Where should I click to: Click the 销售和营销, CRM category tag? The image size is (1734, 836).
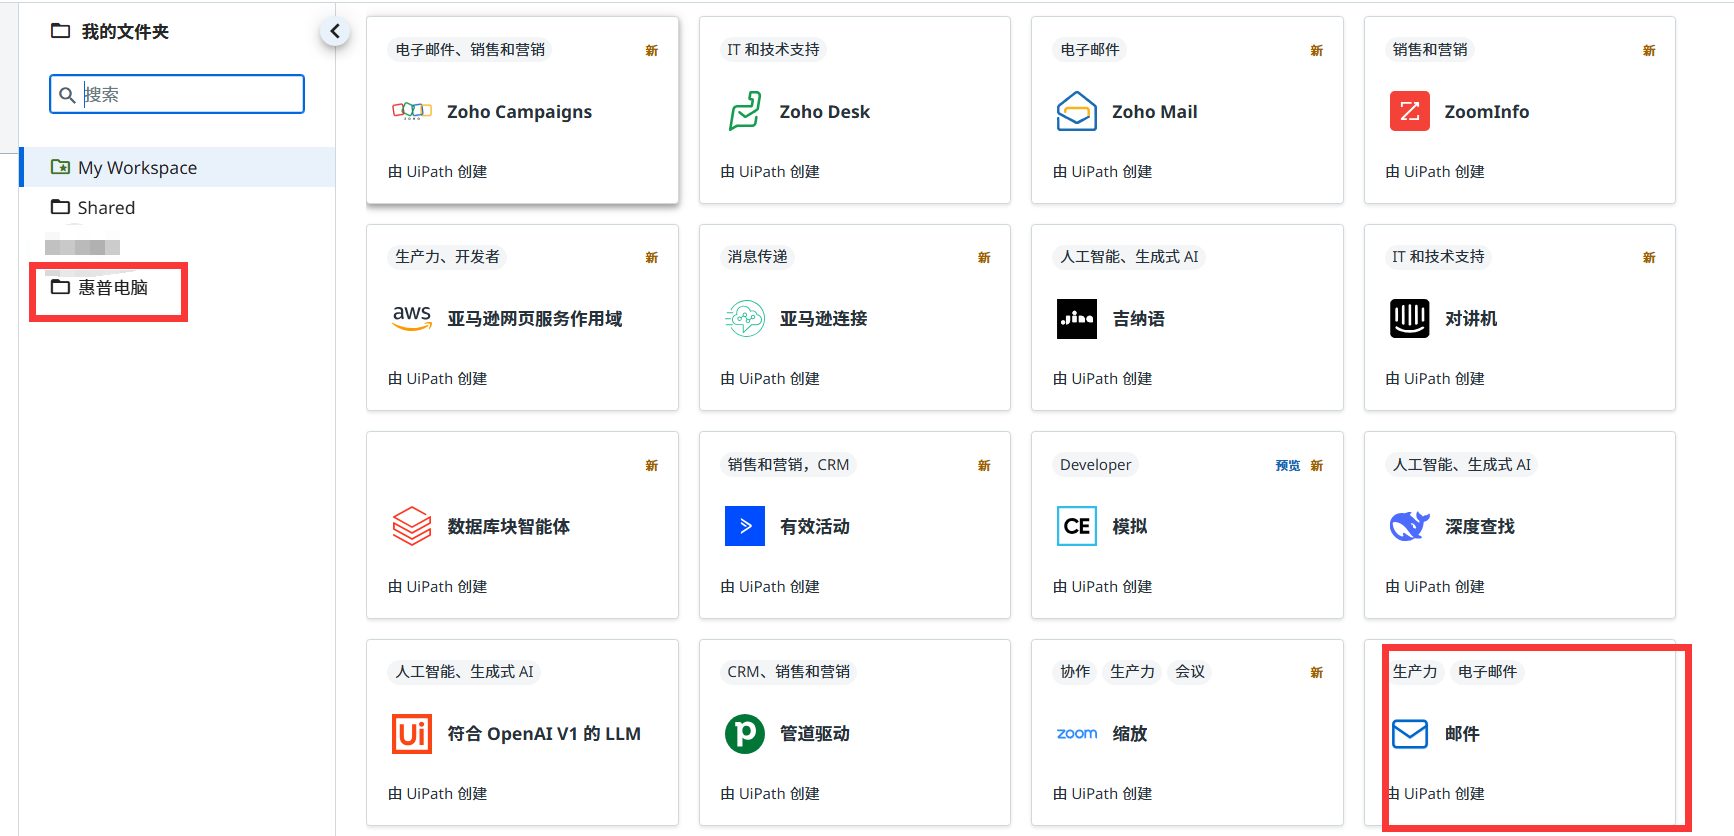click(788, 464)
